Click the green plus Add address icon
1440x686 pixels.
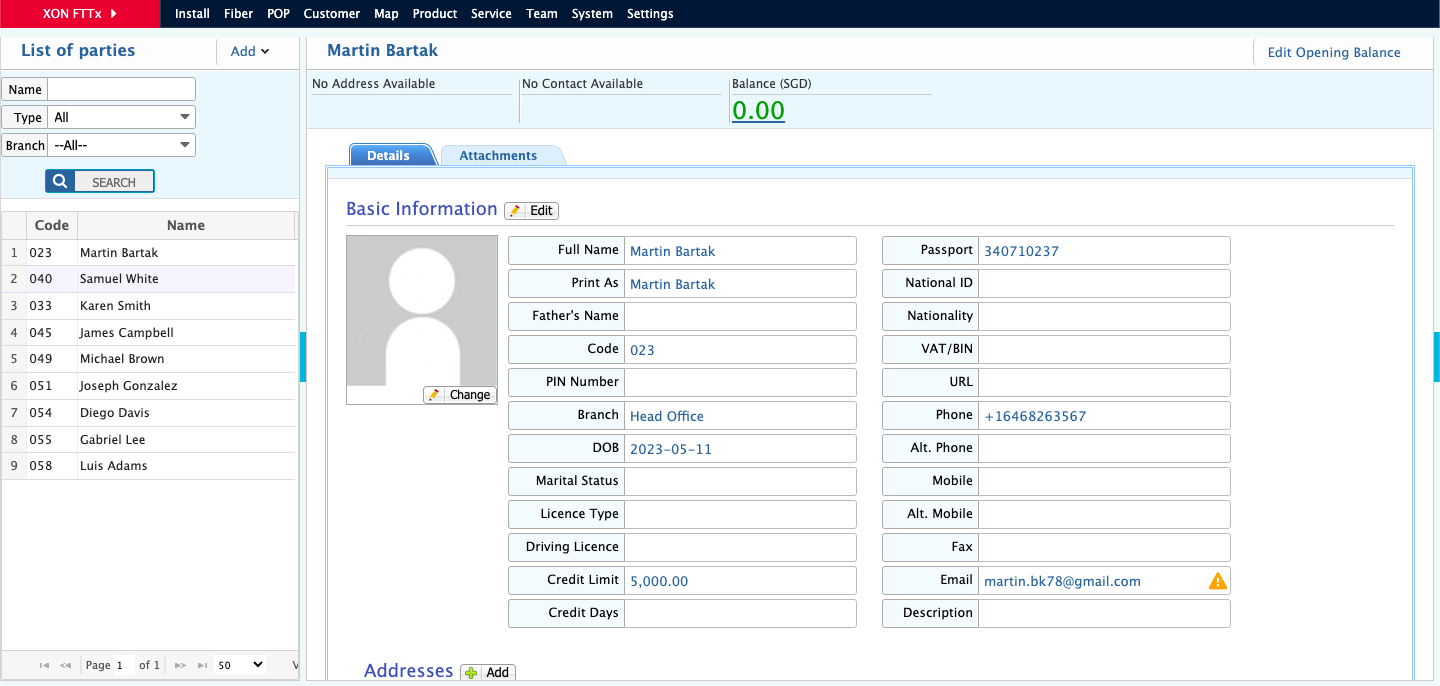click(472, 673)
